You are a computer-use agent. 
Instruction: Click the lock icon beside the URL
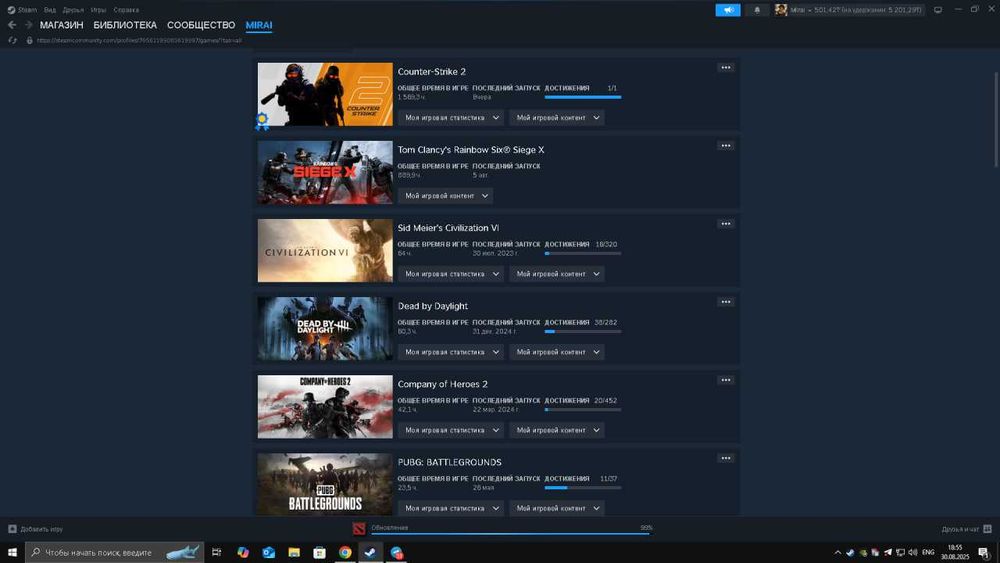[x=29, y=40]
